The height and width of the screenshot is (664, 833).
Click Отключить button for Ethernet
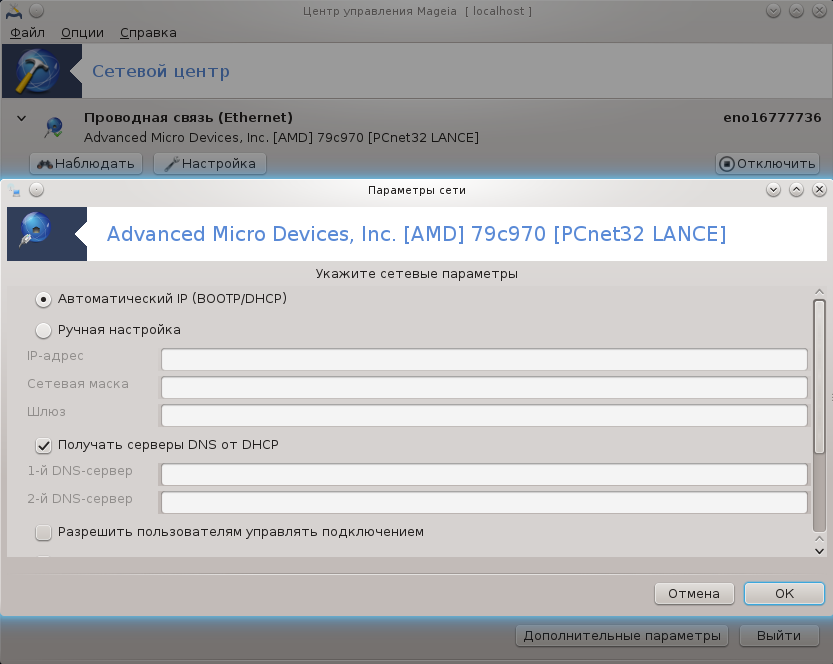click(x=768, y=164)
